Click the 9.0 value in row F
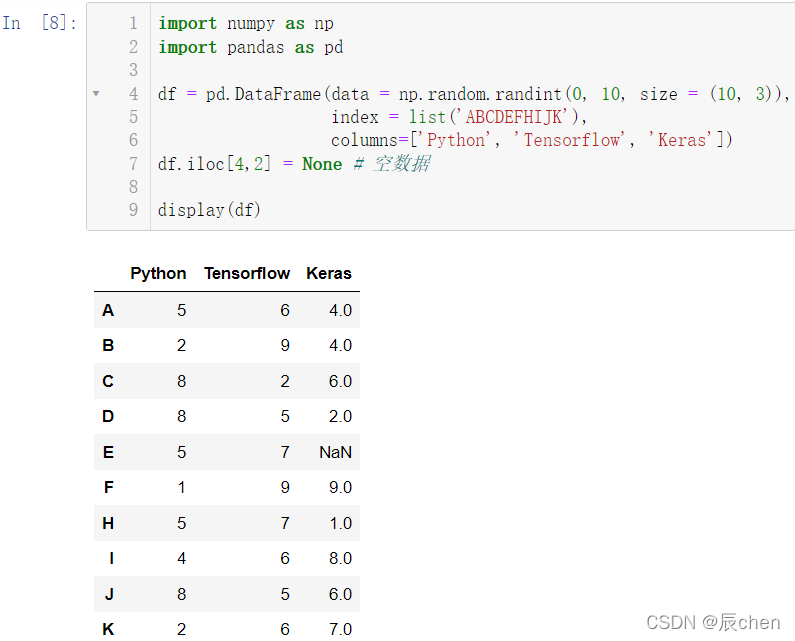 tap(340, 487)
